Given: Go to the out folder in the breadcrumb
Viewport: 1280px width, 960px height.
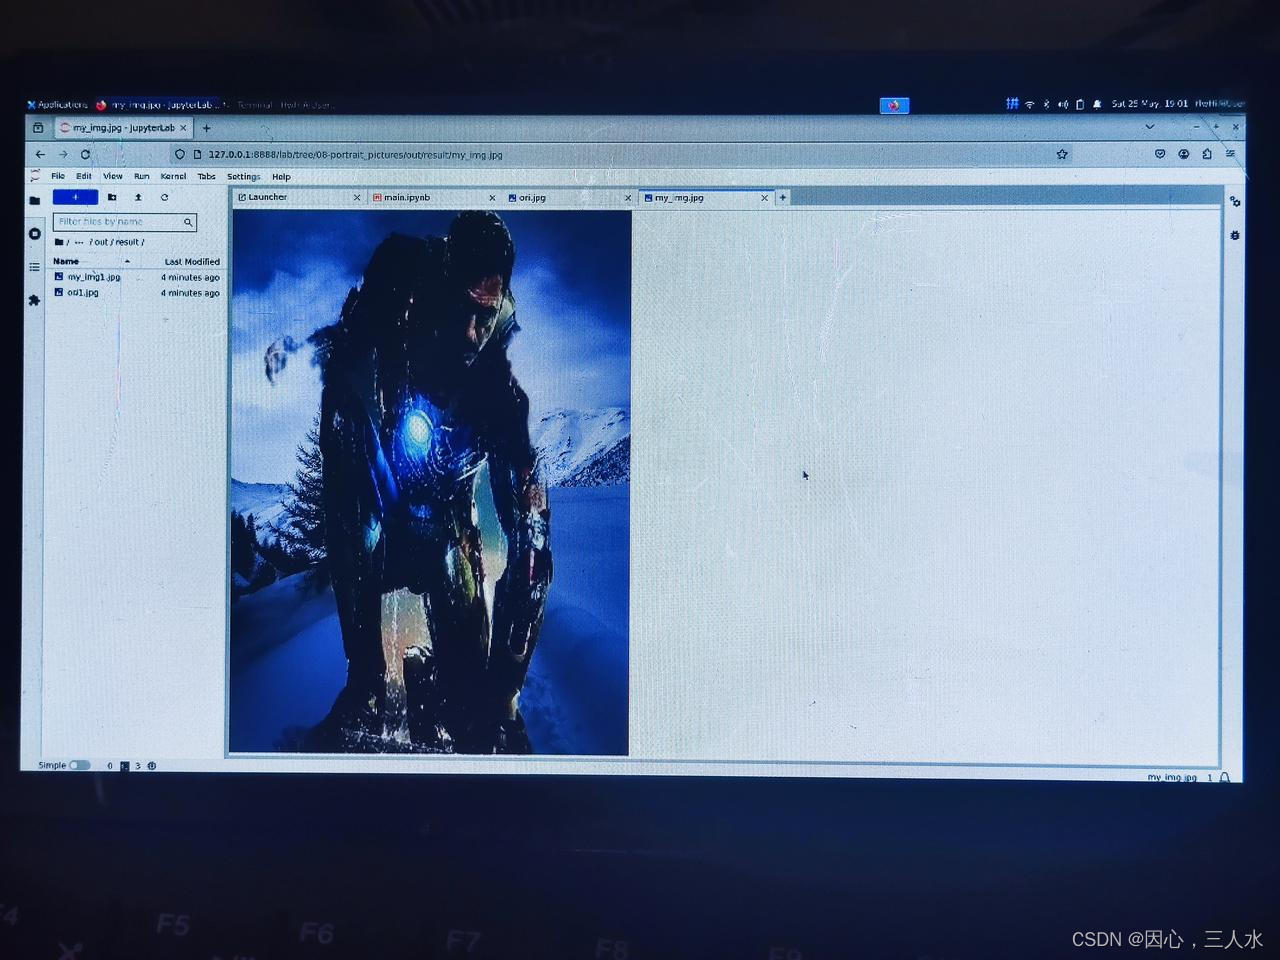Looking at the screenshot, I should (x=101, y=242).
